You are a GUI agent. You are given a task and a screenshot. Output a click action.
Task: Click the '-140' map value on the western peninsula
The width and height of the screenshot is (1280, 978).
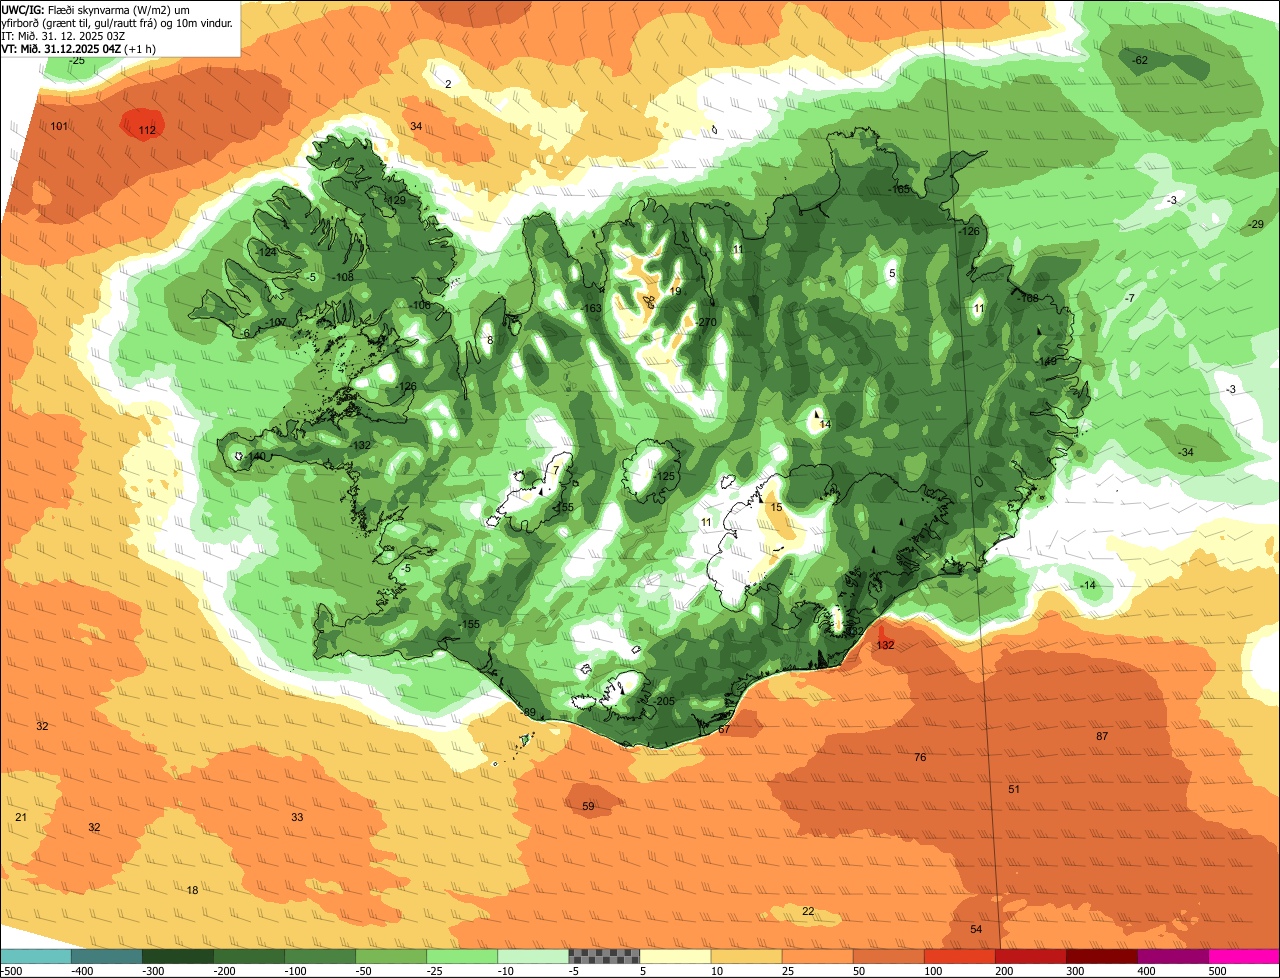(256, 457)
